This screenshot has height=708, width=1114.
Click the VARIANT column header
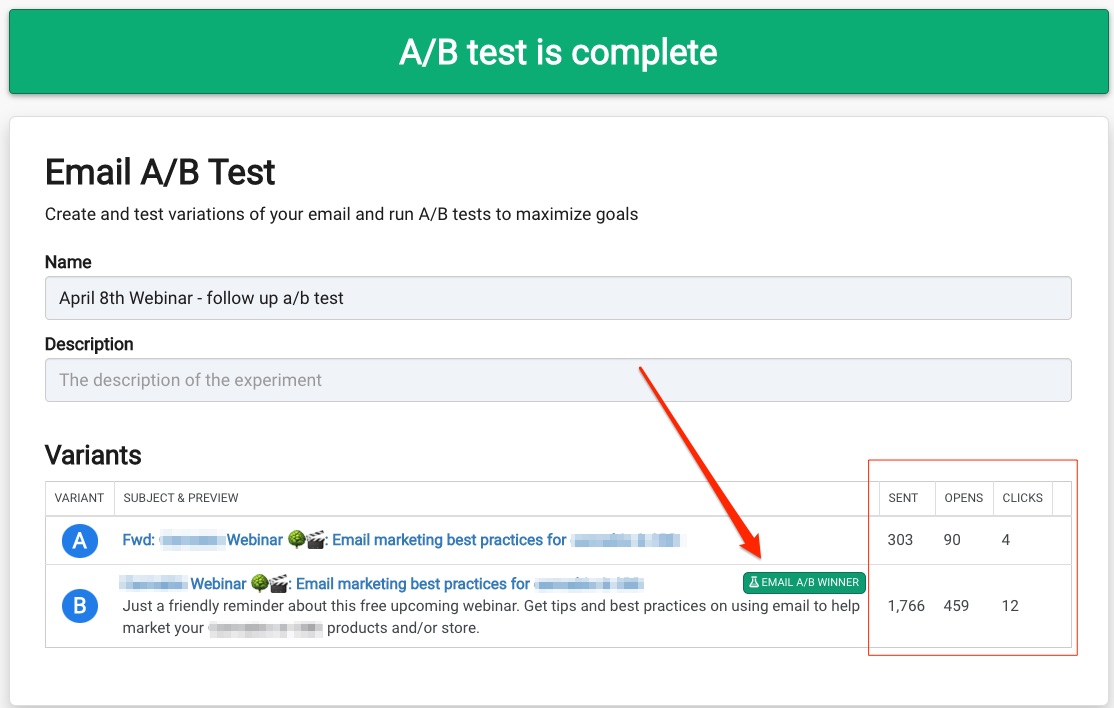coord(79,498)
